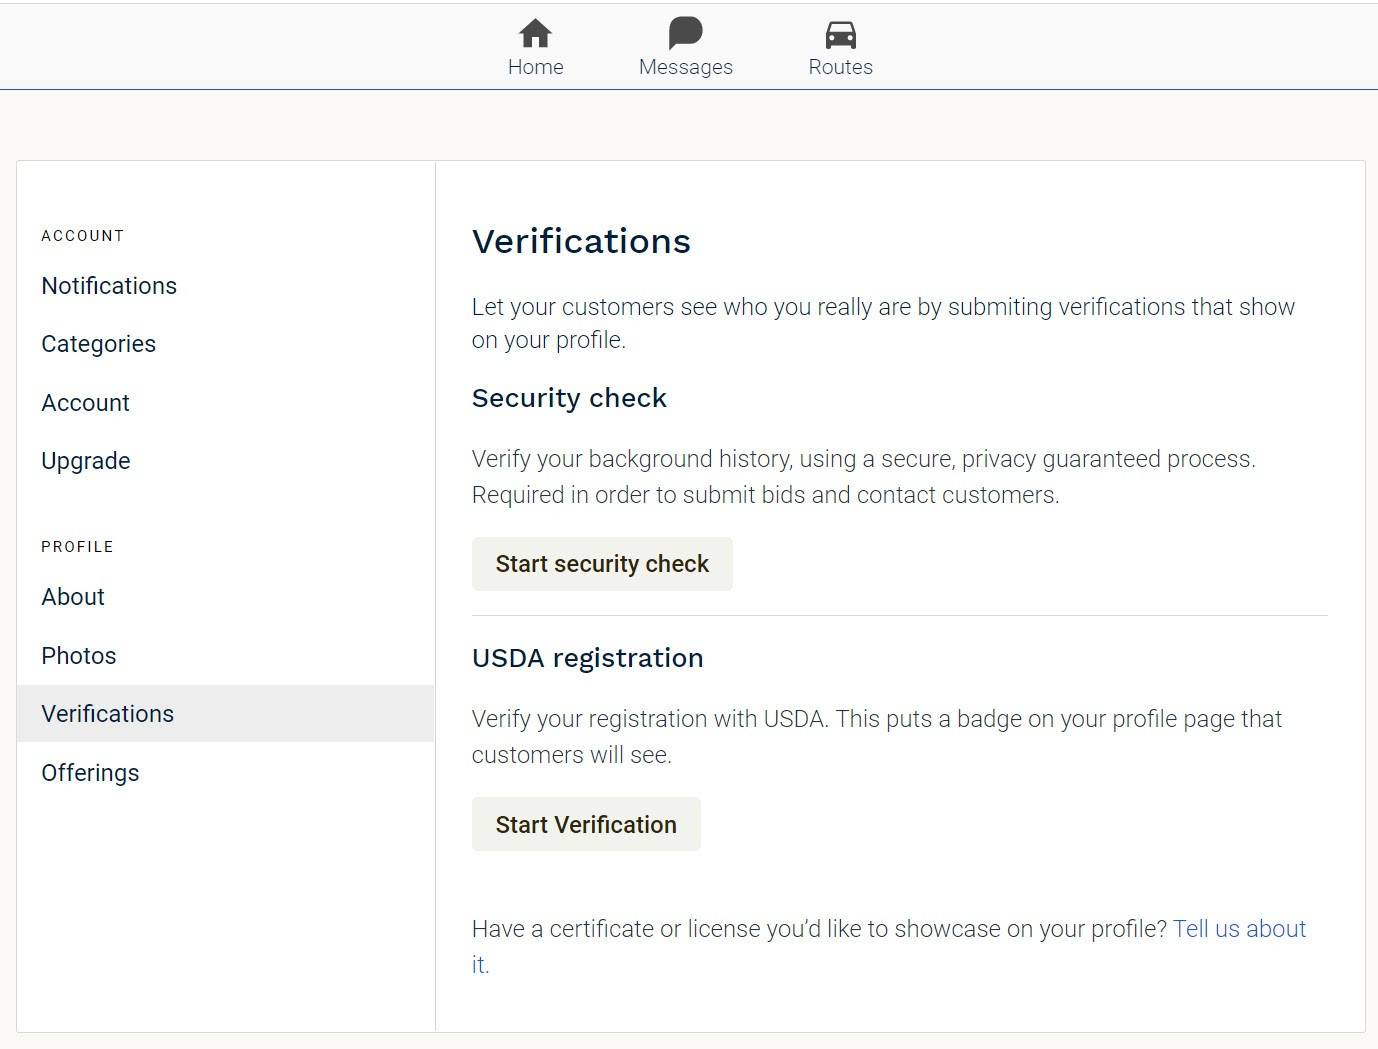This screenshot has width=1378, height=1049.
Task: Click the Routes car icon
Action: pos(840,35)
